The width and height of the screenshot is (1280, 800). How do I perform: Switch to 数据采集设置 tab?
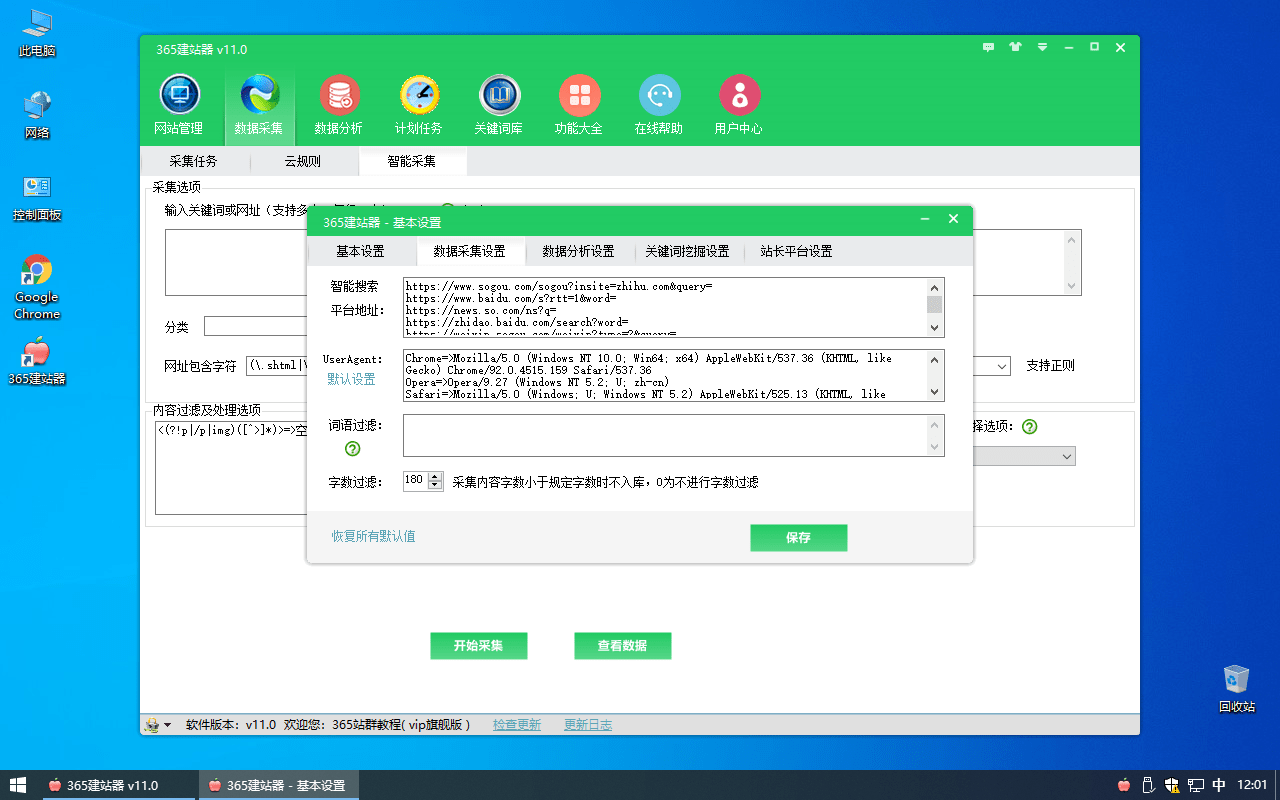[469, 251]
